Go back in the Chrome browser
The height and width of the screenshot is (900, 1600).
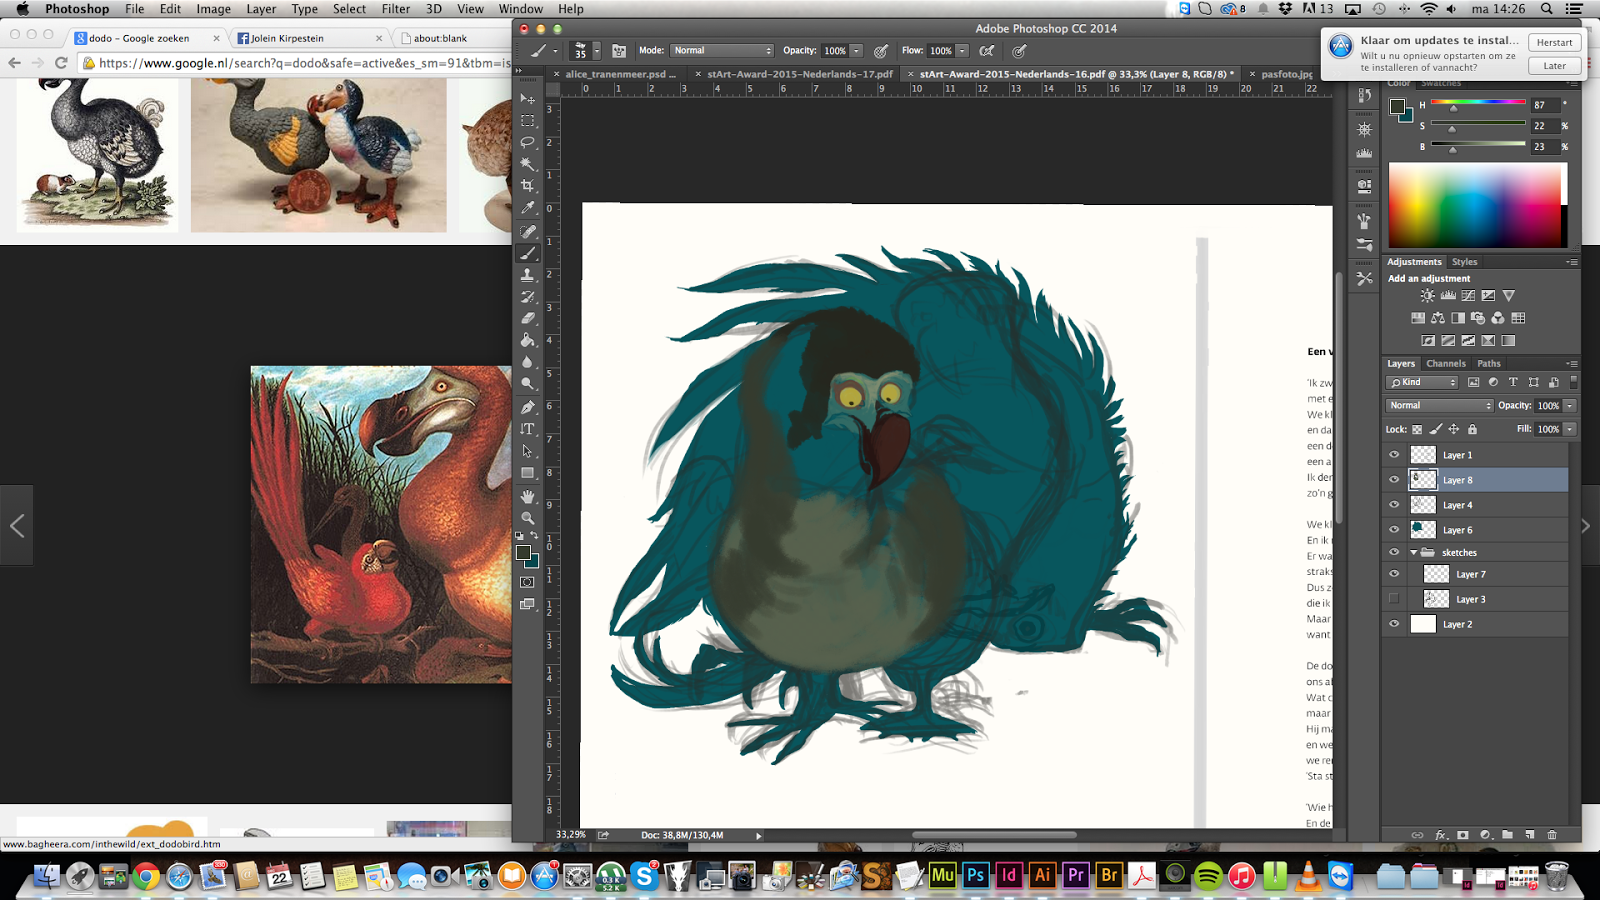click(14, 63)
